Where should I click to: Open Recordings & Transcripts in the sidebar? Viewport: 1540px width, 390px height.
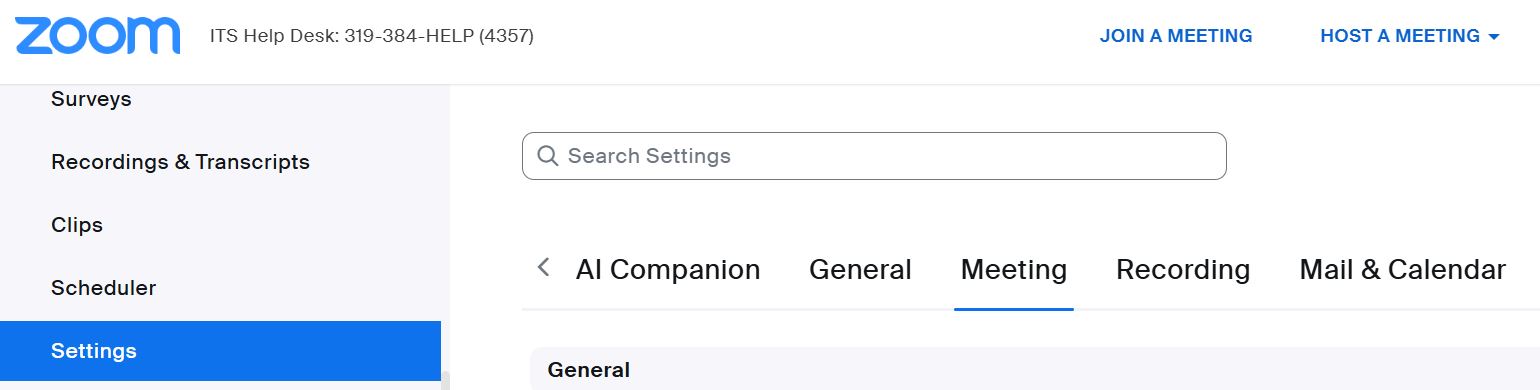point(180,162)
